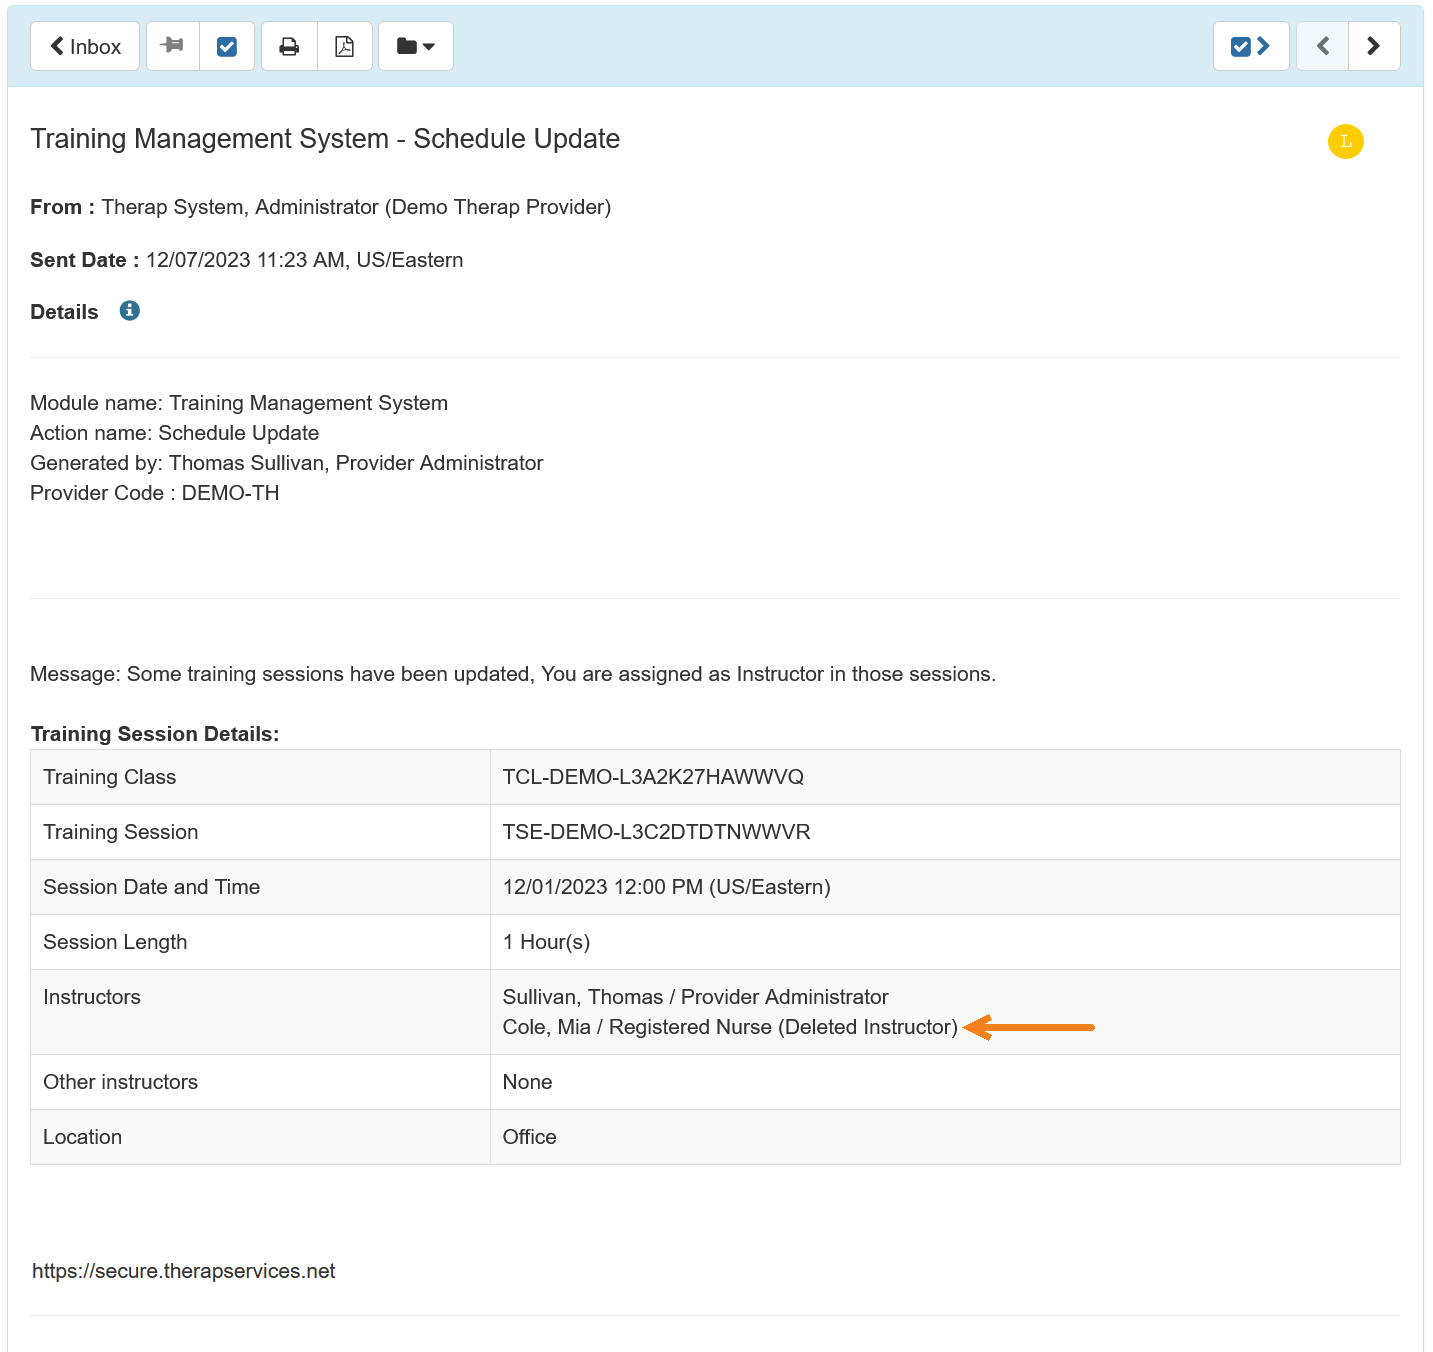Click the Training Class value TCL-DEMO-L3A2K27HAWWVQ

(x=653, y=777)
